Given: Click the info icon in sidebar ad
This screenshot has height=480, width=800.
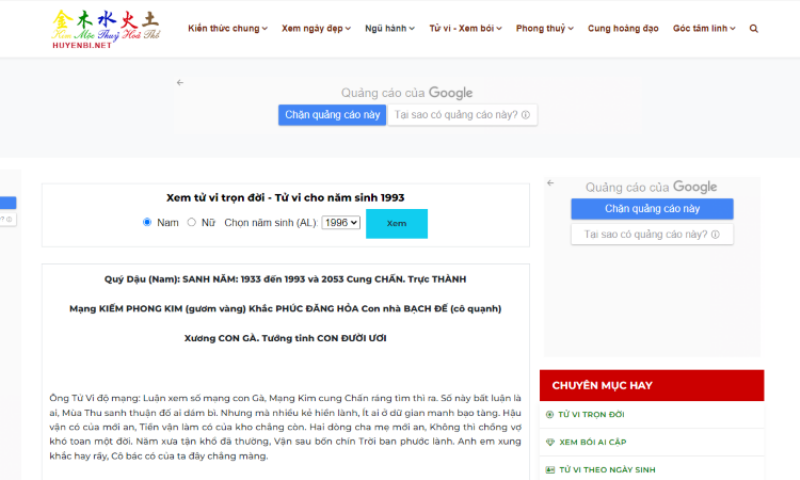Looking at the screenshot, I should click(715, 235).
